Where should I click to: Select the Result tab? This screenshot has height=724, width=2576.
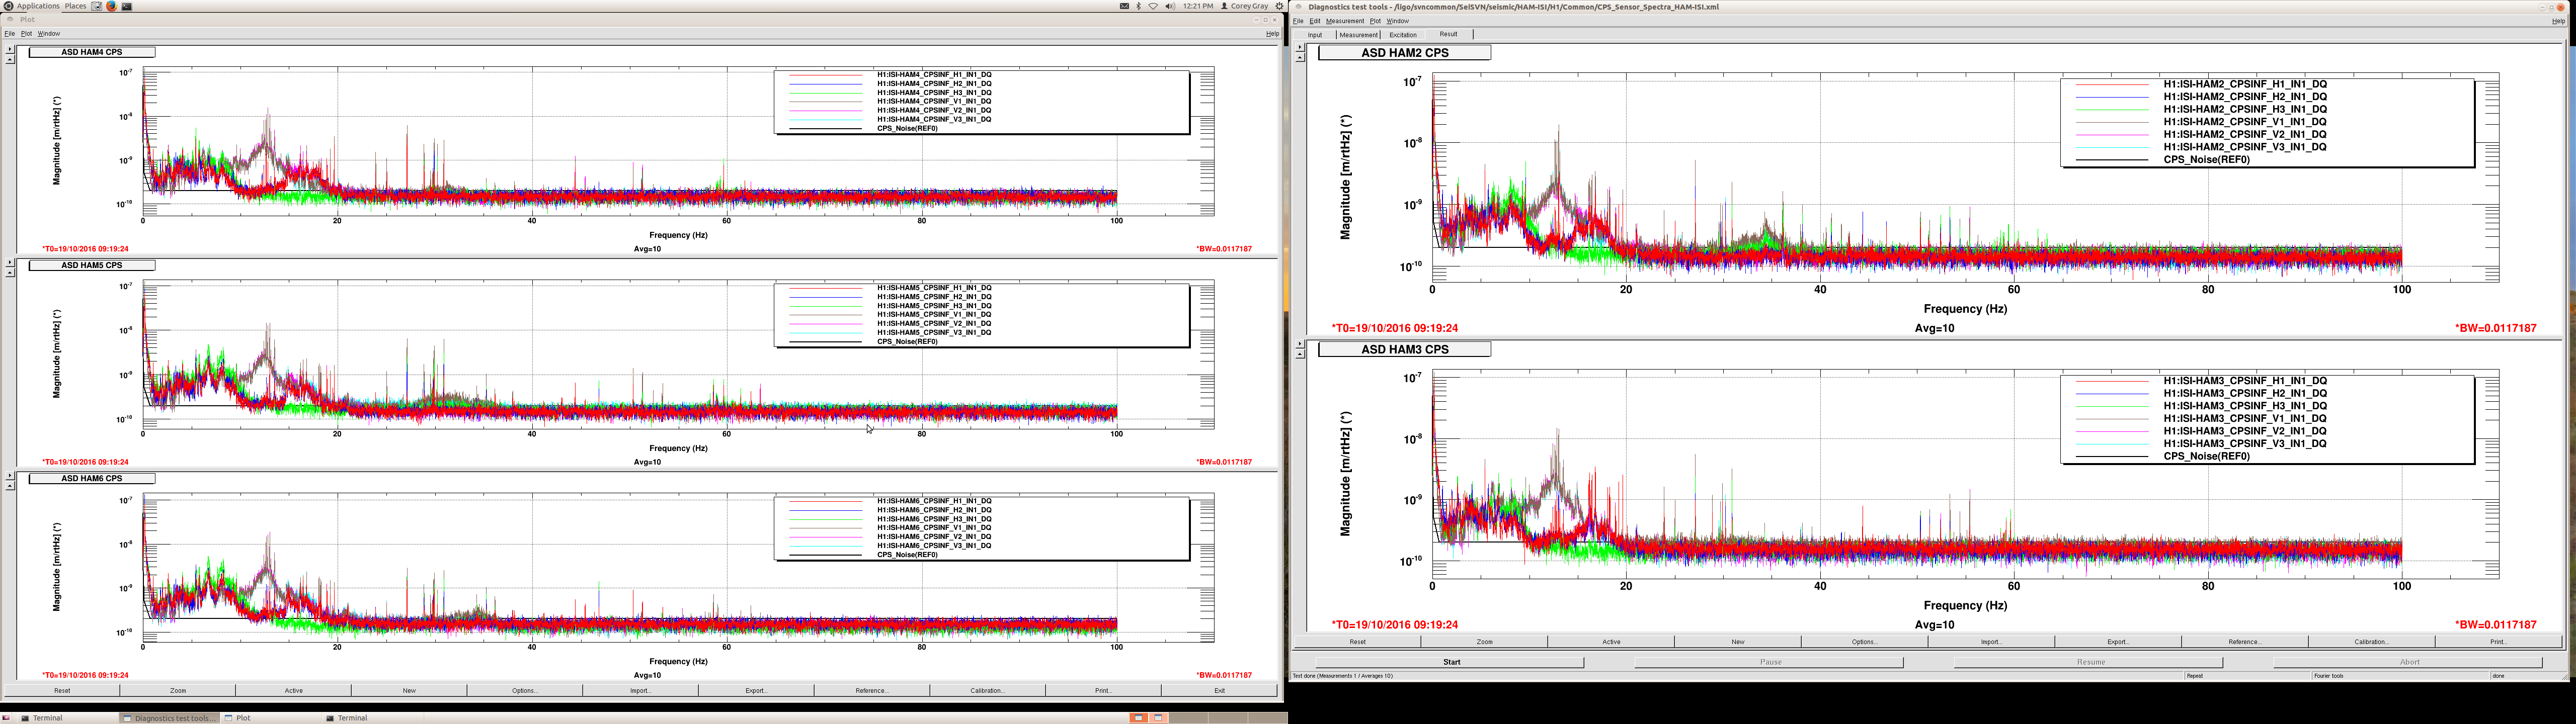[1449, 34]
